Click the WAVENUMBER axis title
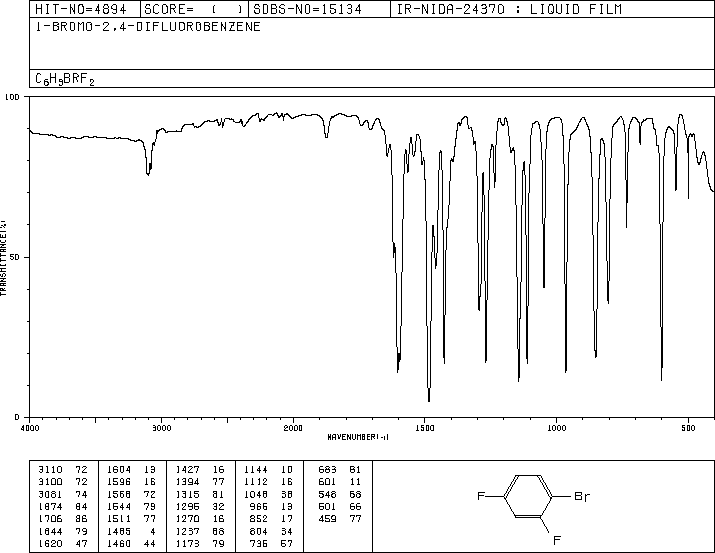 358,437
